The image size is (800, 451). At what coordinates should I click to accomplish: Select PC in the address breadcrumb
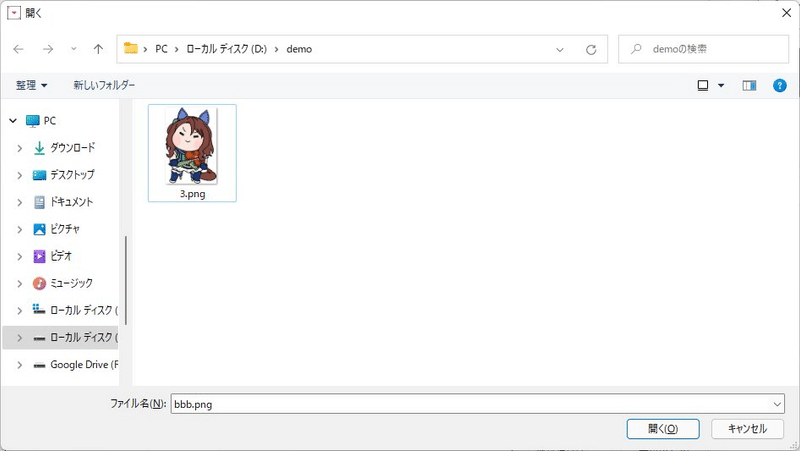[x=161, y=49]
